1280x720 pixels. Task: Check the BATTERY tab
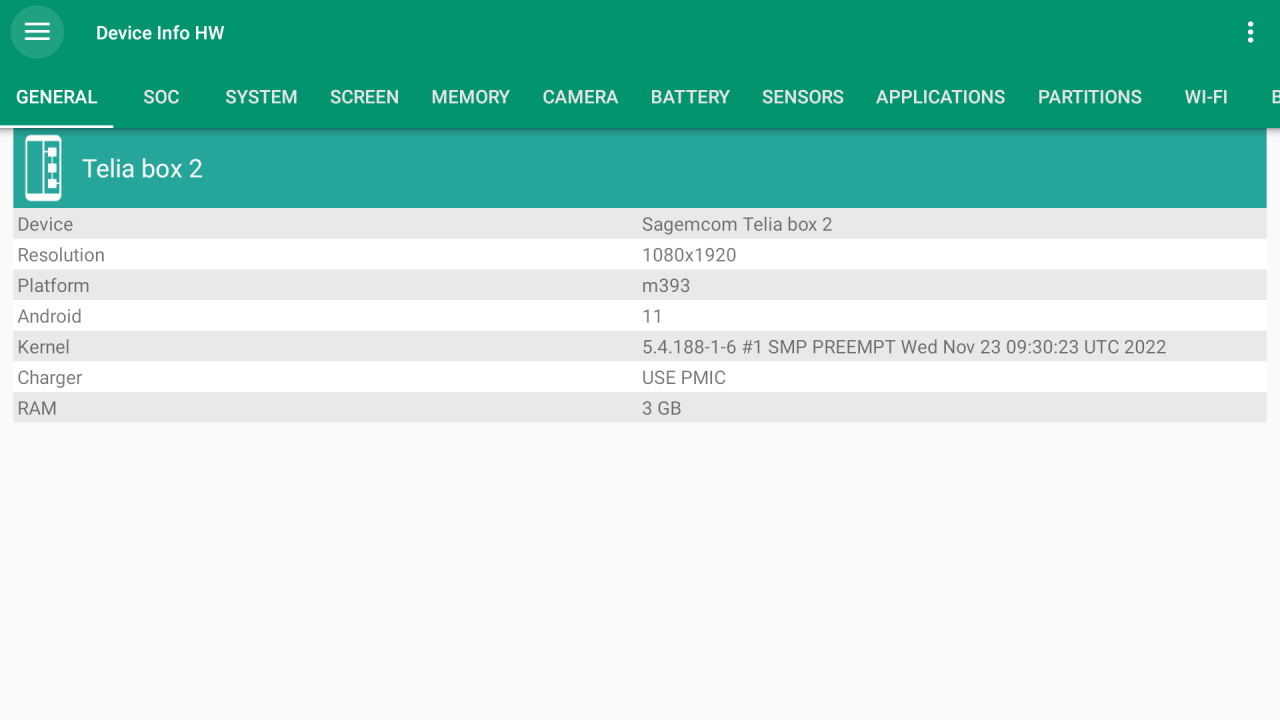pos(690,97)
